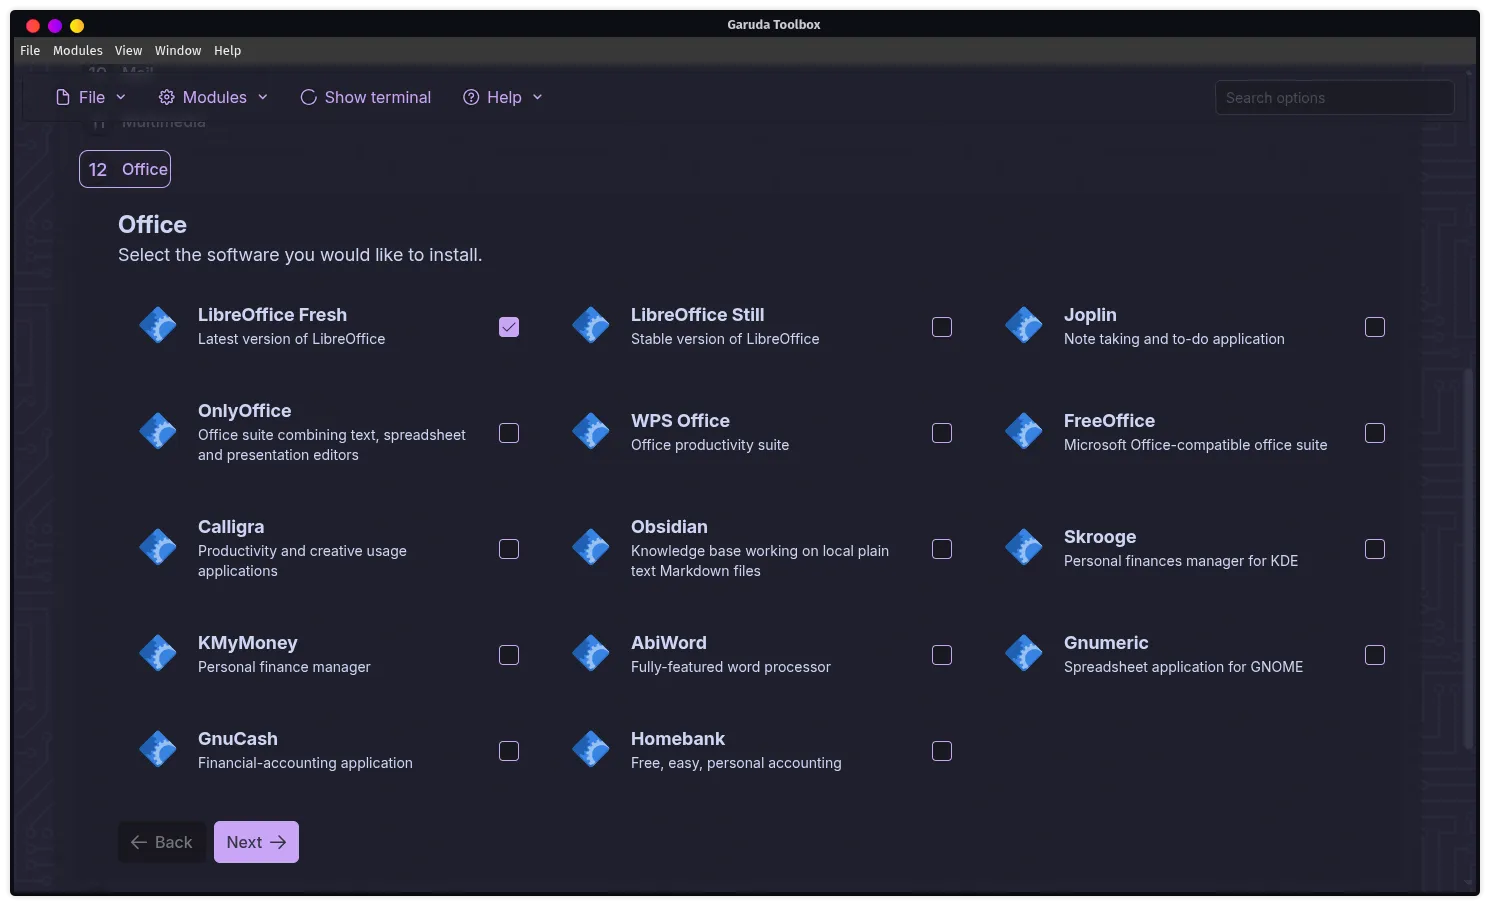Screen dimensions: 1490x906
Task: Click the document icon beside File
Action: 63,97
